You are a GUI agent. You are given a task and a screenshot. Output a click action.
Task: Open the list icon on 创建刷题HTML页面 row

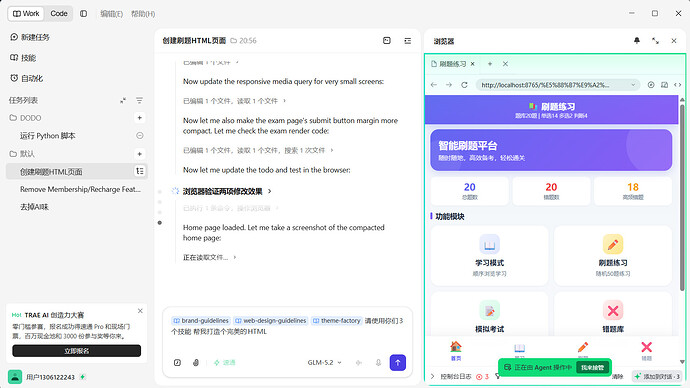pyautogui.click(x=139, y=171)
